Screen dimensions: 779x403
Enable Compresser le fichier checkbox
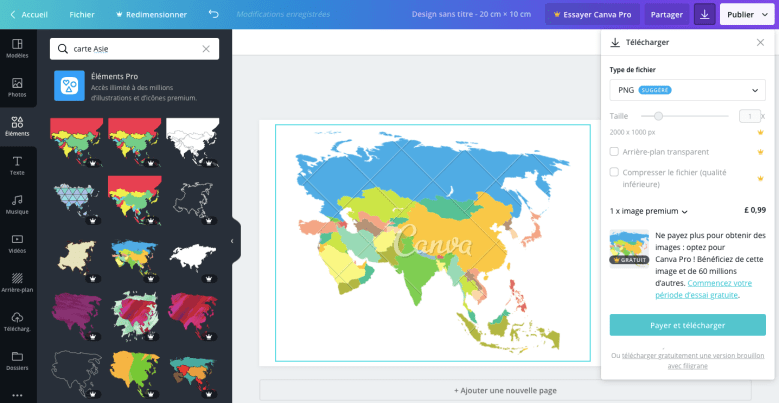614,172
